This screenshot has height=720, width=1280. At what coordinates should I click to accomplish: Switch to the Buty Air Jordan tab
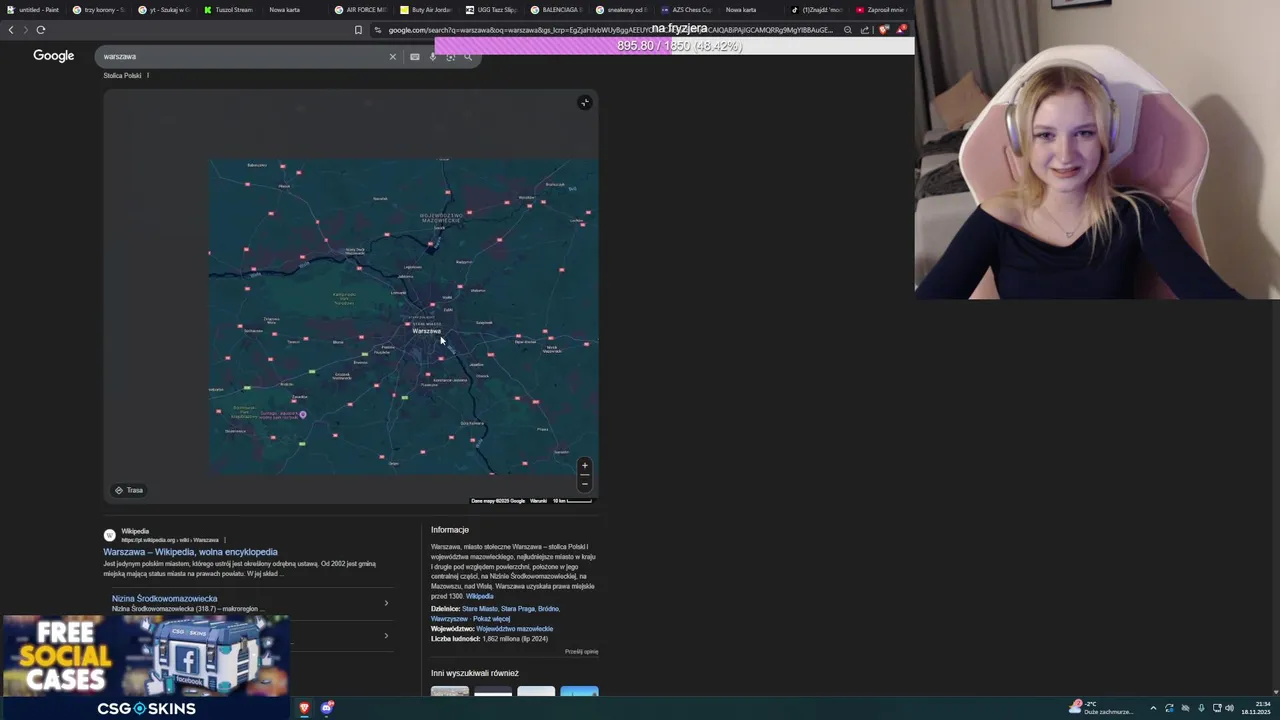click(x=426, y=10)
